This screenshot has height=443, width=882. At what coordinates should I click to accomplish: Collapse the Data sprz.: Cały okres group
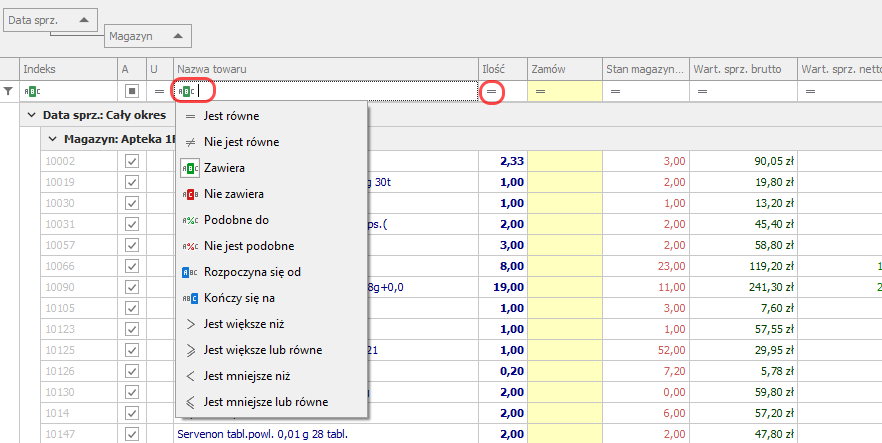tap(31, 115)
